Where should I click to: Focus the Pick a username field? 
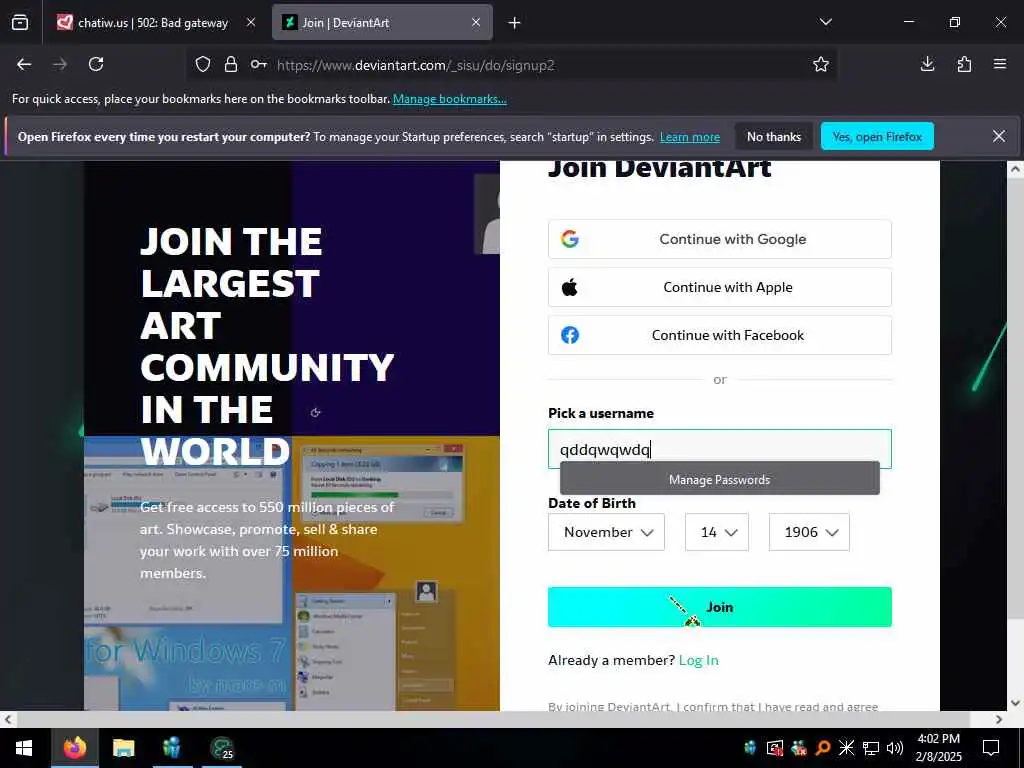720,449
